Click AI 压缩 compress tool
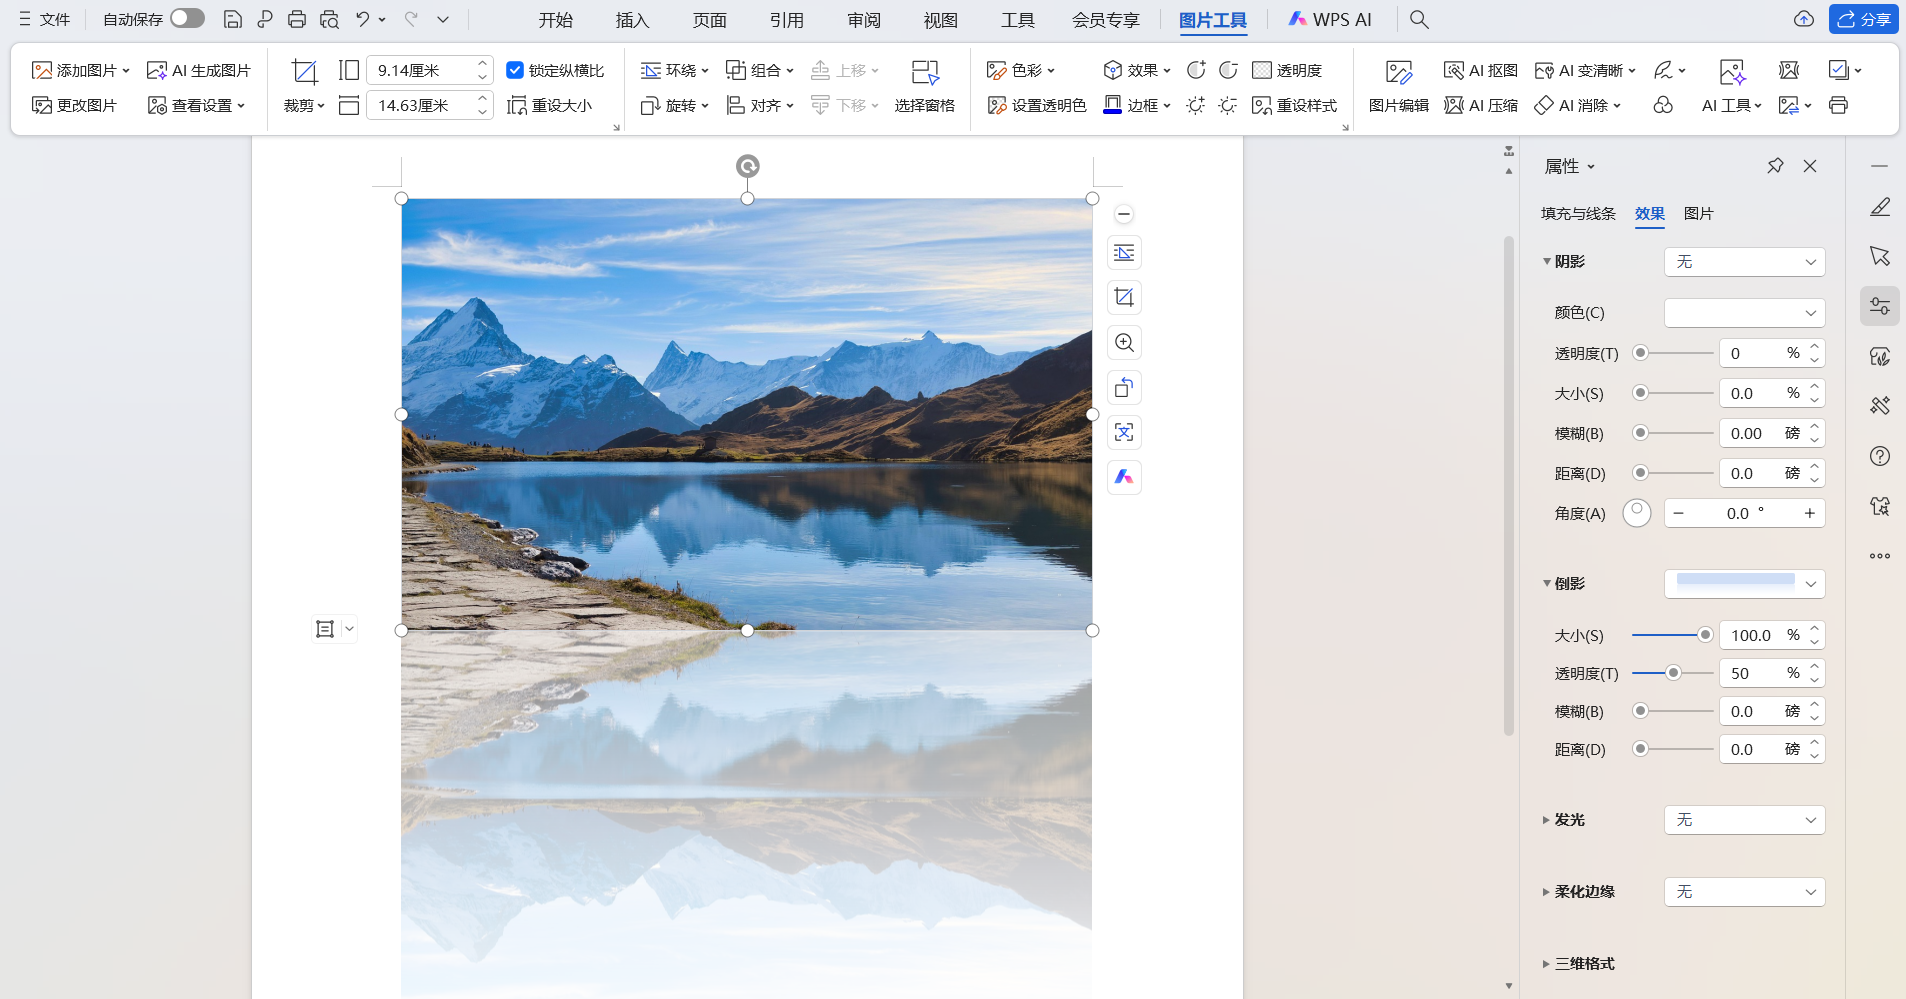Screen dimensions: 1906x999 point(1481,106)
